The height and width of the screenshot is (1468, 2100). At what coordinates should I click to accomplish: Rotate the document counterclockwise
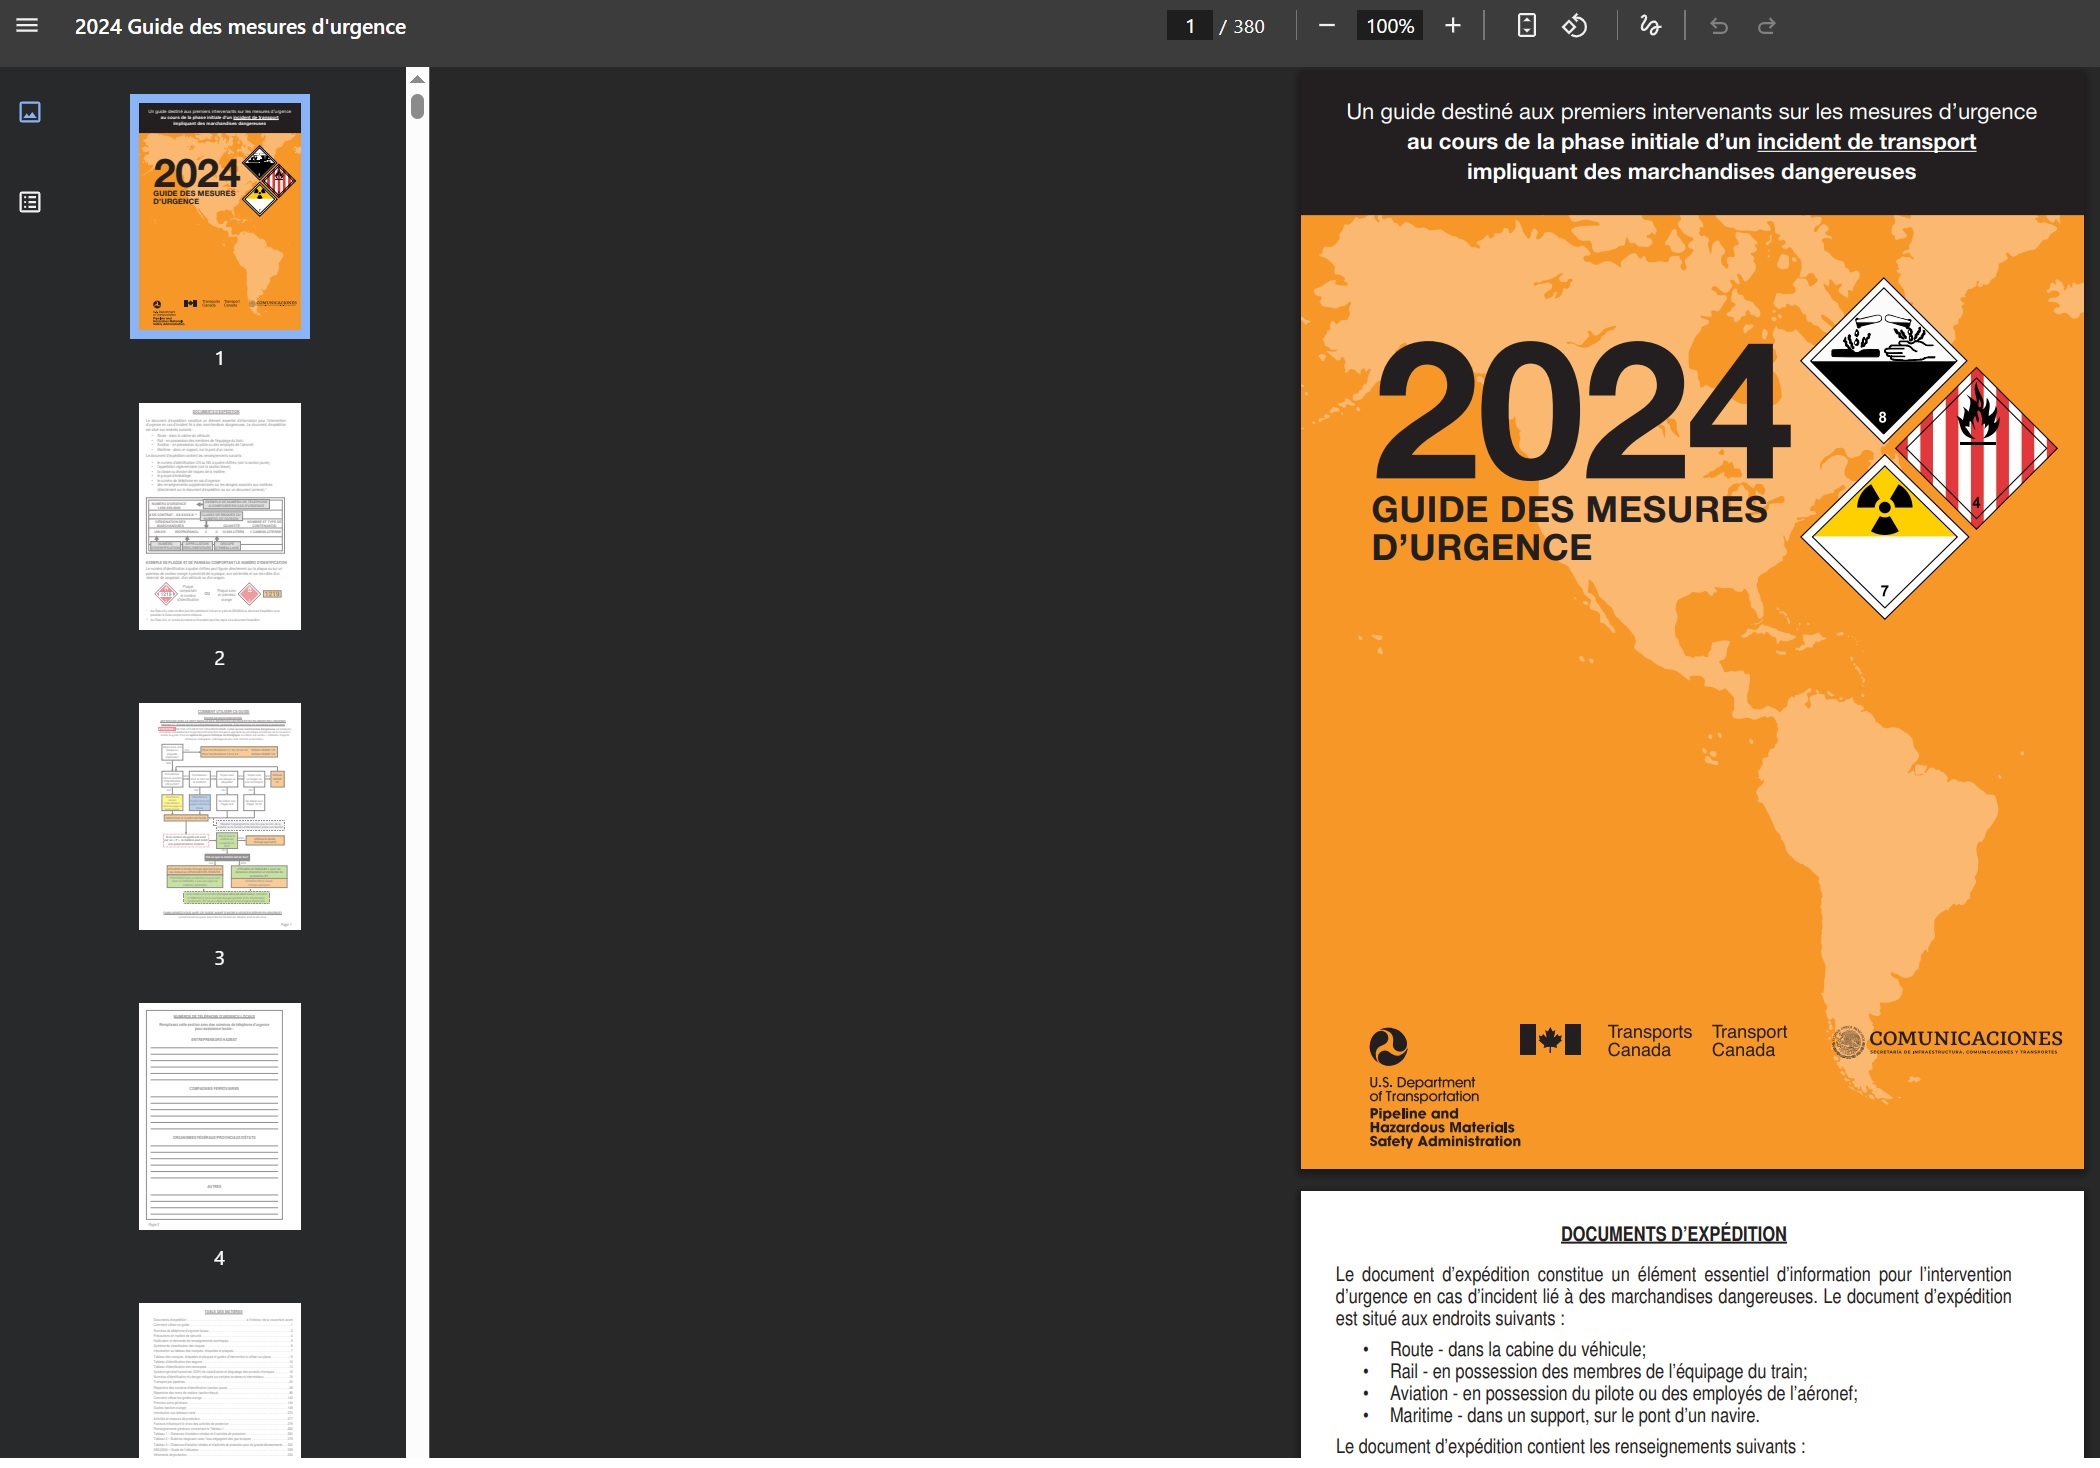(x=1574, y=26)
